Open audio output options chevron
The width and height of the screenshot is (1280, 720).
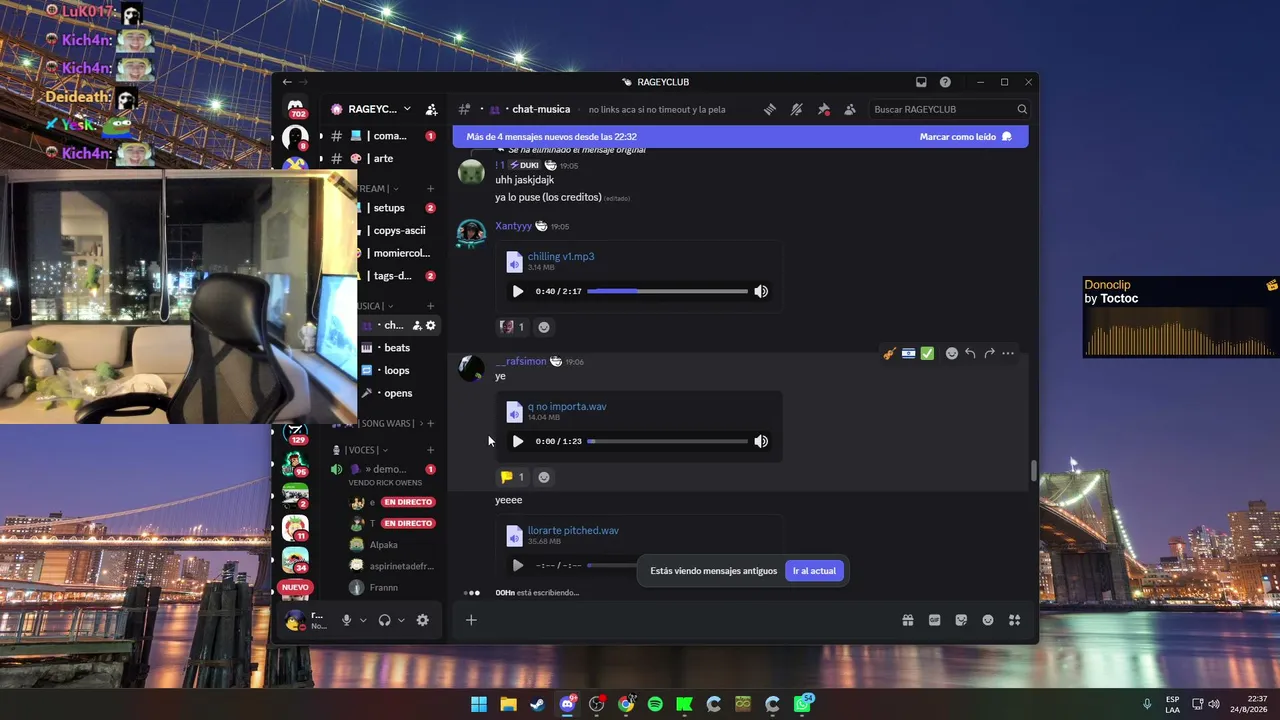coord(401,620)
